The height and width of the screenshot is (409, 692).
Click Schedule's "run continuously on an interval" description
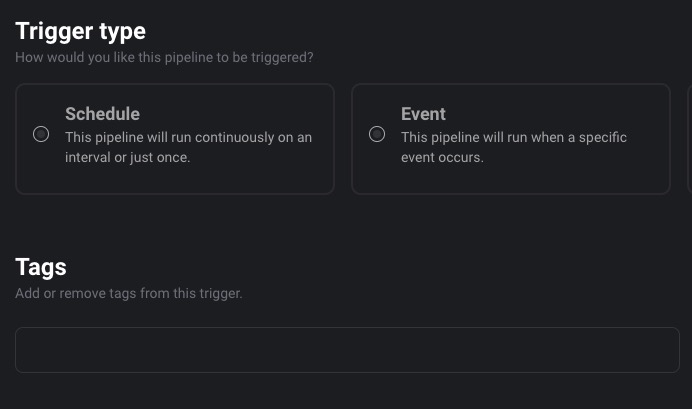point(188,147)
